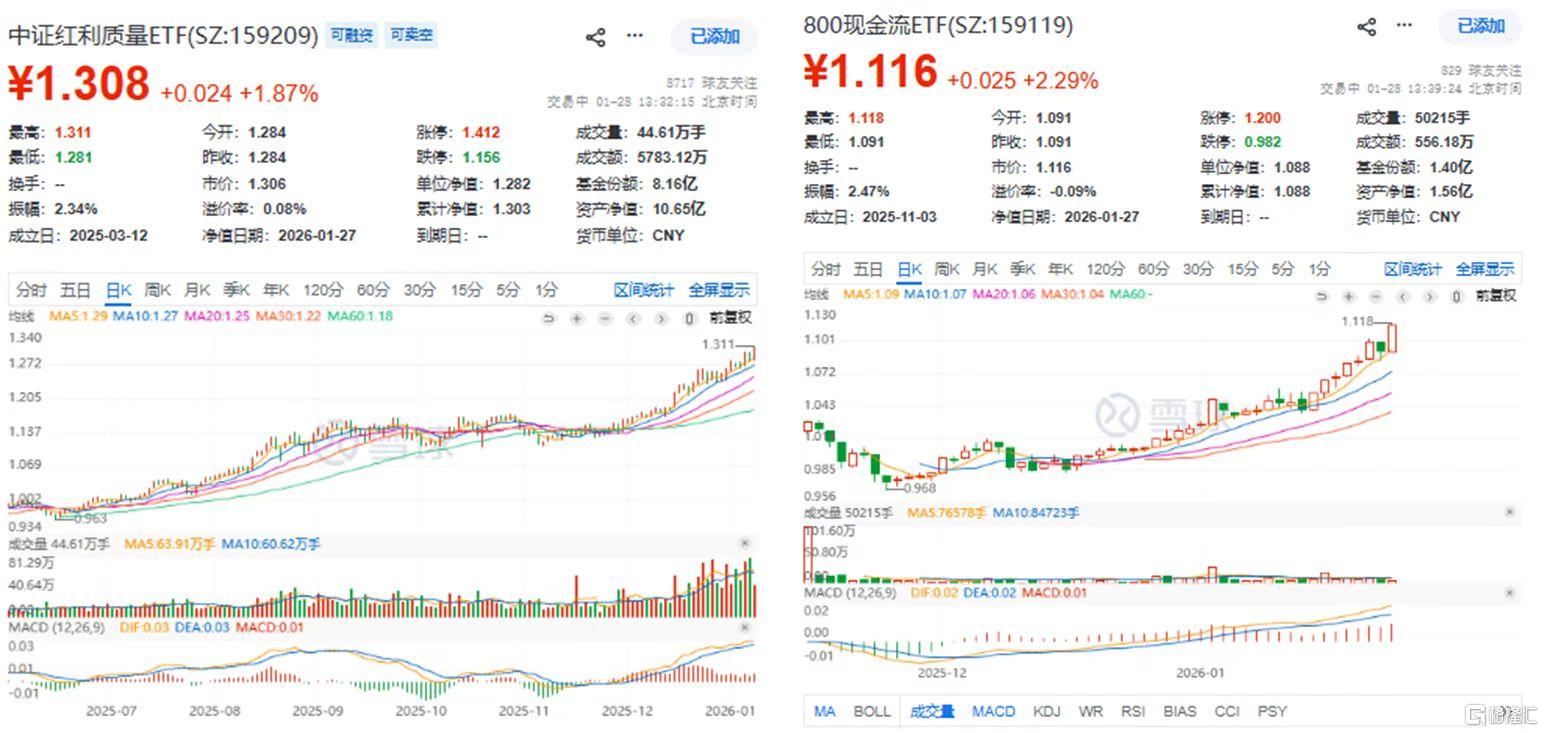This screenshot has width=1545, height=733.
Task: Close the right MACD indicator panel
Action: (x=1510, y=593)
